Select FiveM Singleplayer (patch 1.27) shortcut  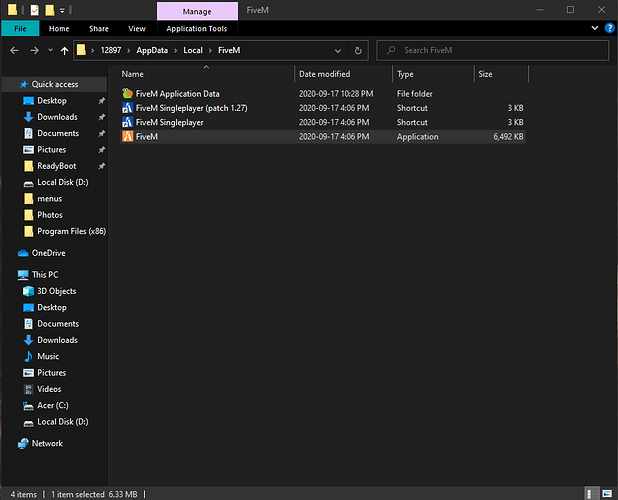190,108
